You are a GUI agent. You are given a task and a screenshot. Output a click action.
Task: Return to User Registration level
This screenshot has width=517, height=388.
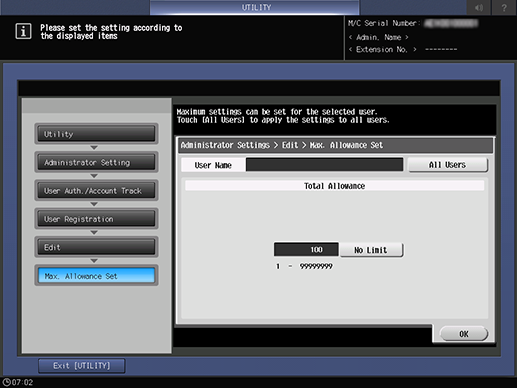coord(96,219)
